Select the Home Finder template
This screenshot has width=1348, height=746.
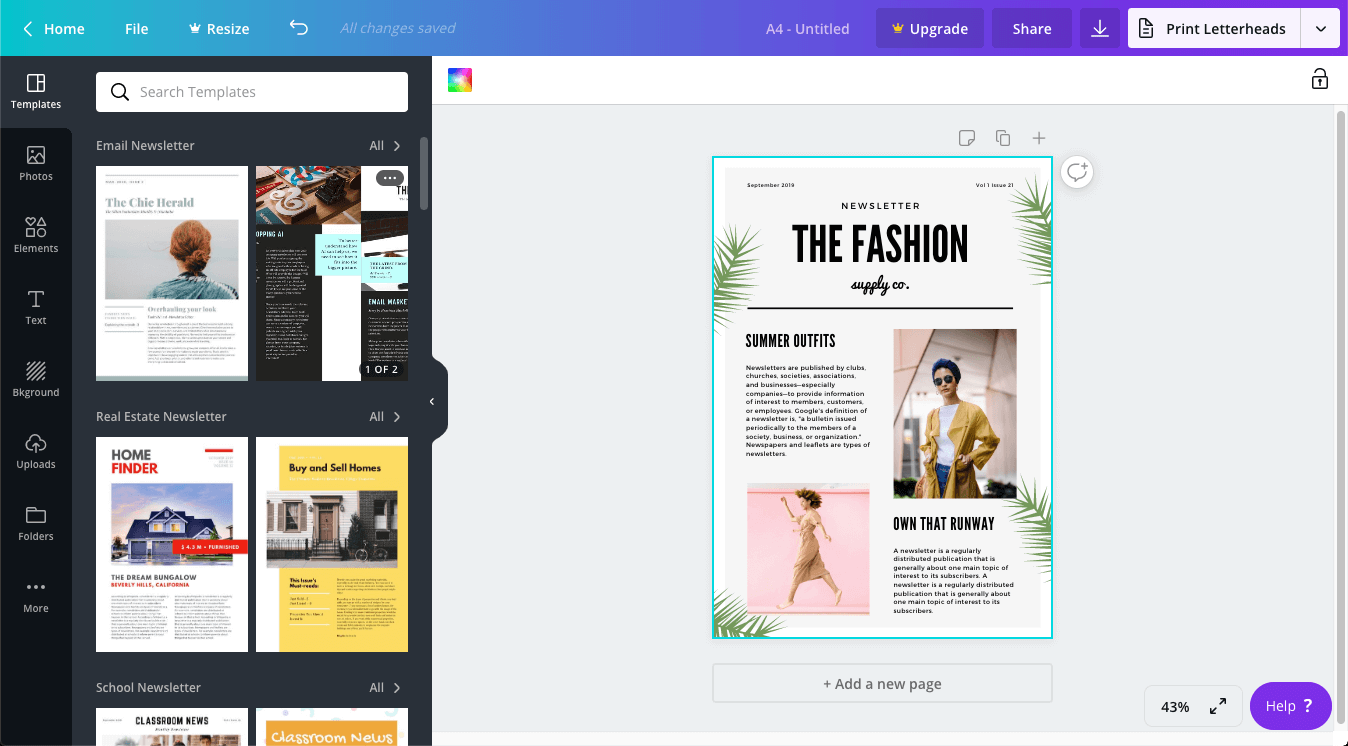click(172, 544)
